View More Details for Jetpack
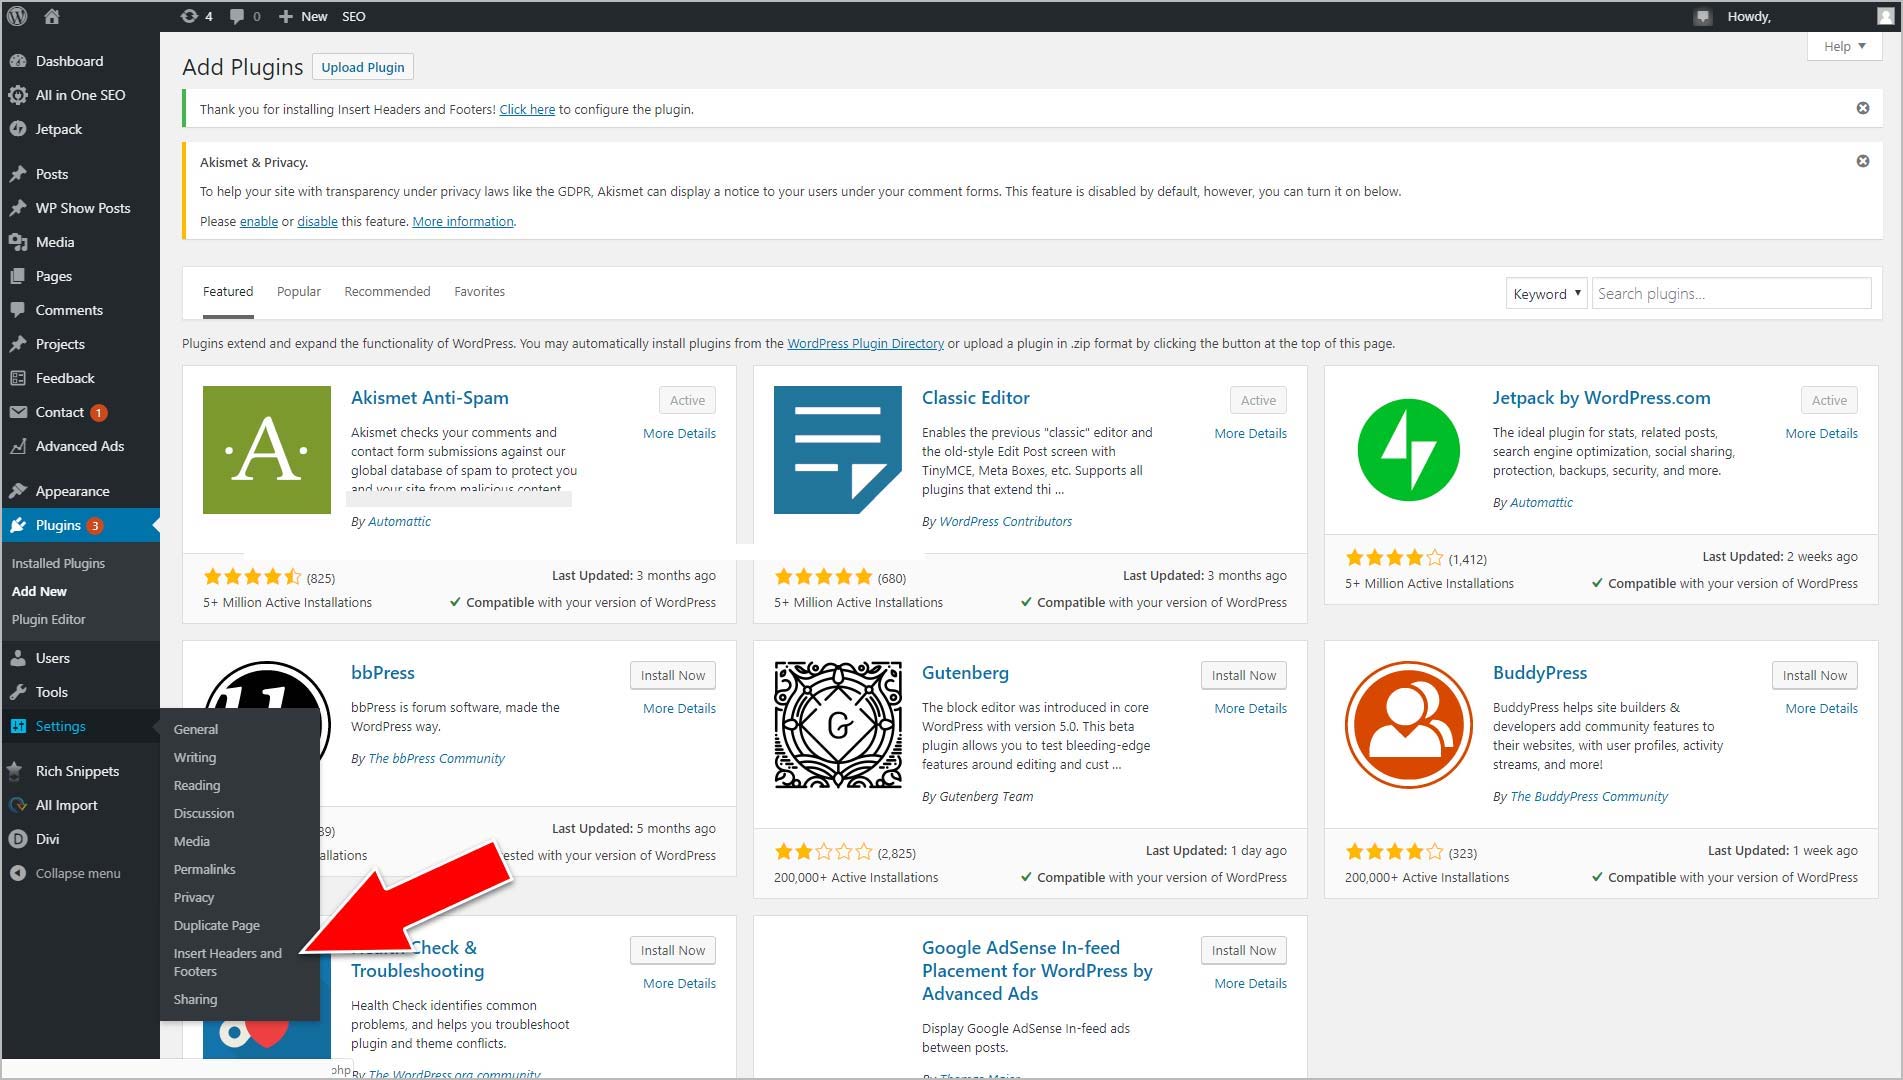 (x=1821, y=433)
